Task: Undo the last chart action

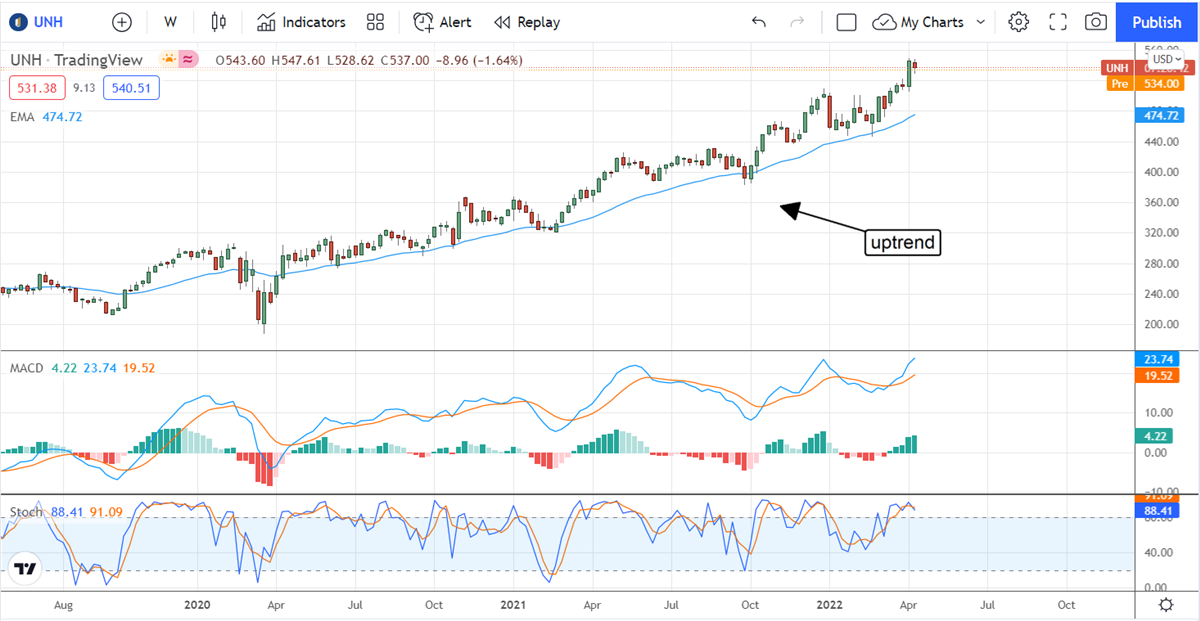Action: [759, 22]
